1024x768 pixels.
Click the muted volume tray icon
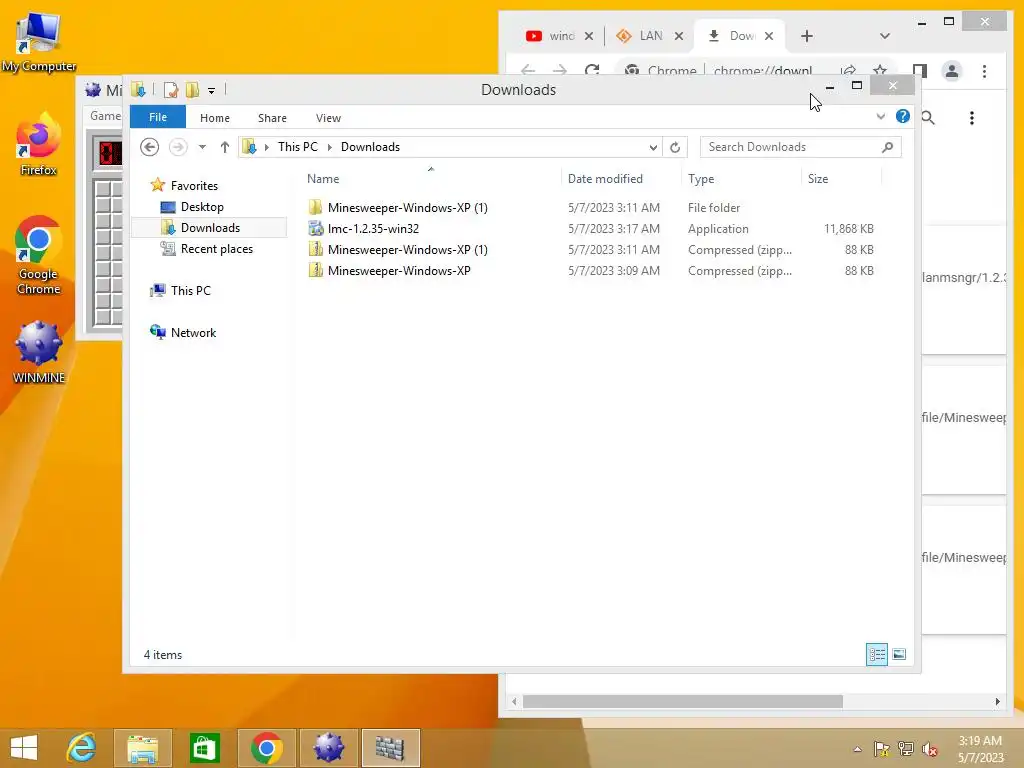coord(930,749)
